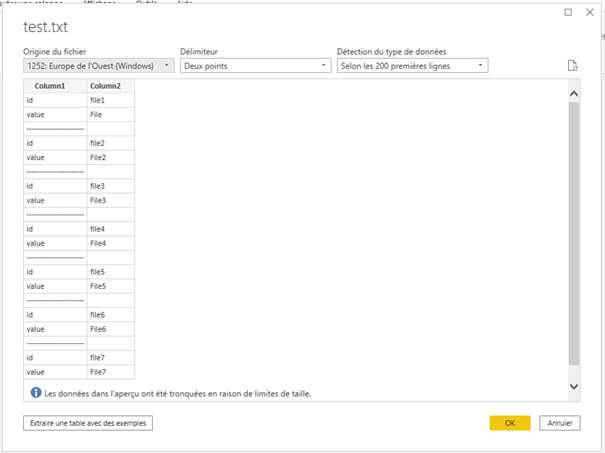Click the cell containing file4

pyautogui.click(x=111, y=229)
